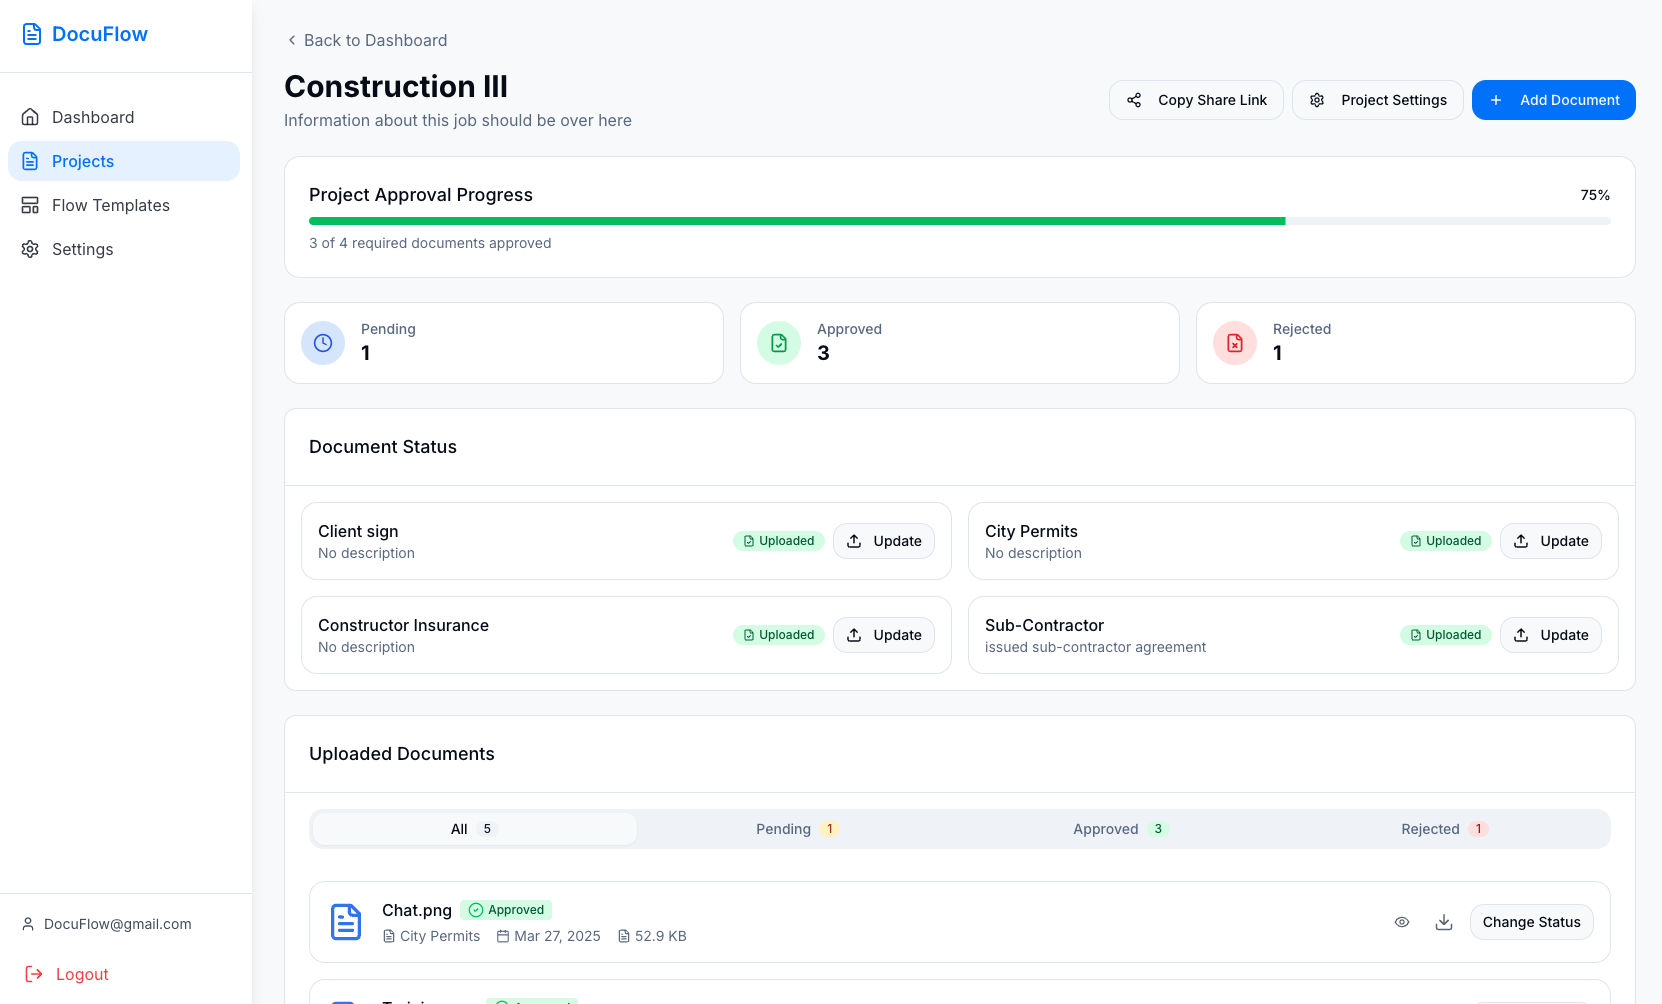
Task: Click the DocuFlow logo icon
Action: pos(32,34)
